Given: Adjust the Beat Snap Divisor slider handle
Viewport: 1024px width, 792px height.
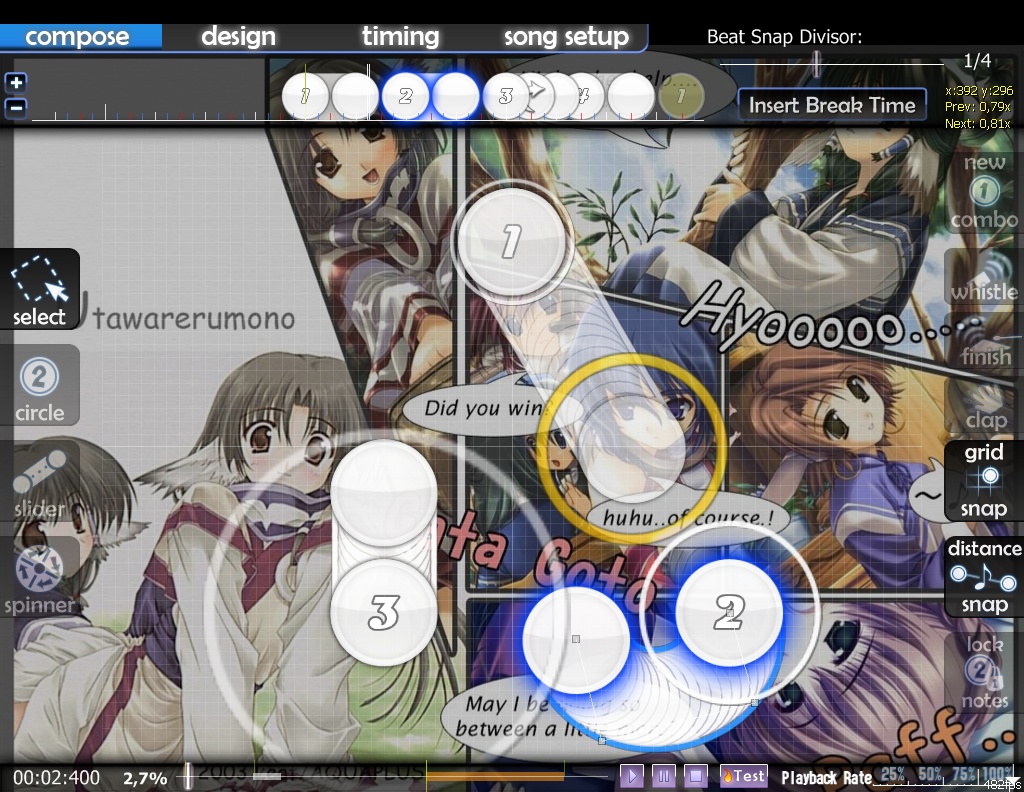Looking at the screenshot, I should click(x=816, y=64).
